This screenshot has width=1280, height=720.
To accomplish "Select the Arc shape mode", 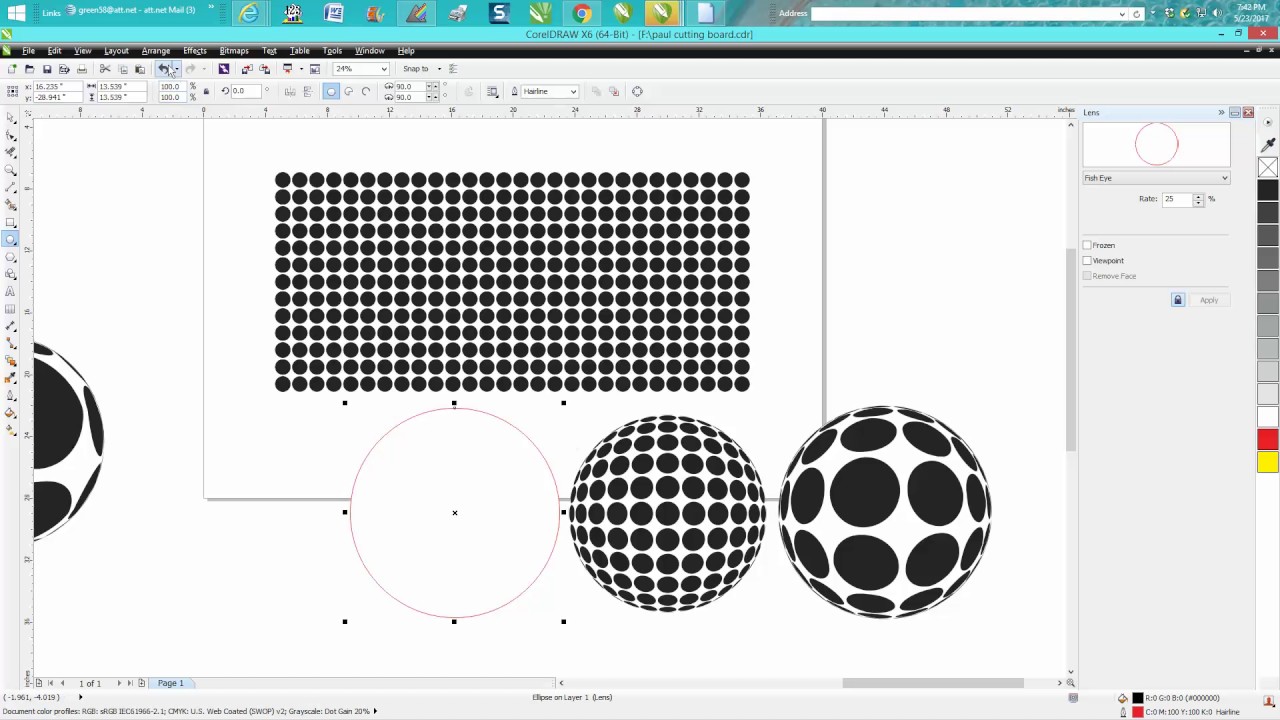I will 365,91.
